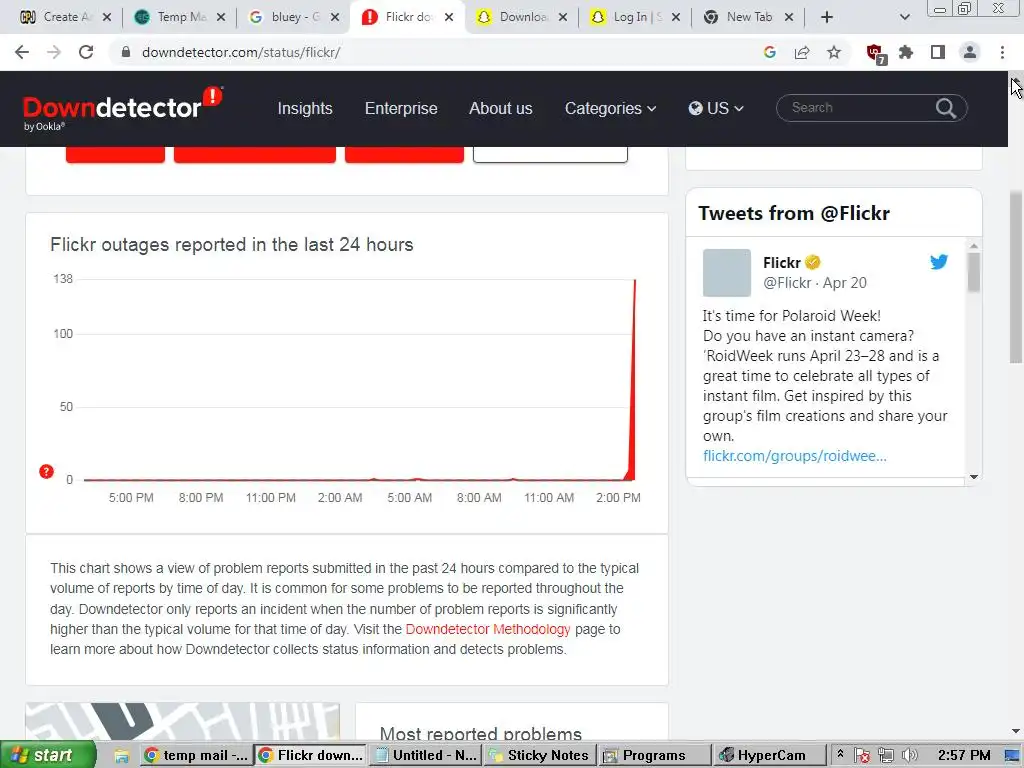1024x768 pixels.
Task: Click the page vertical scrollbar thumb
Action: click(x=1016, y=277)
